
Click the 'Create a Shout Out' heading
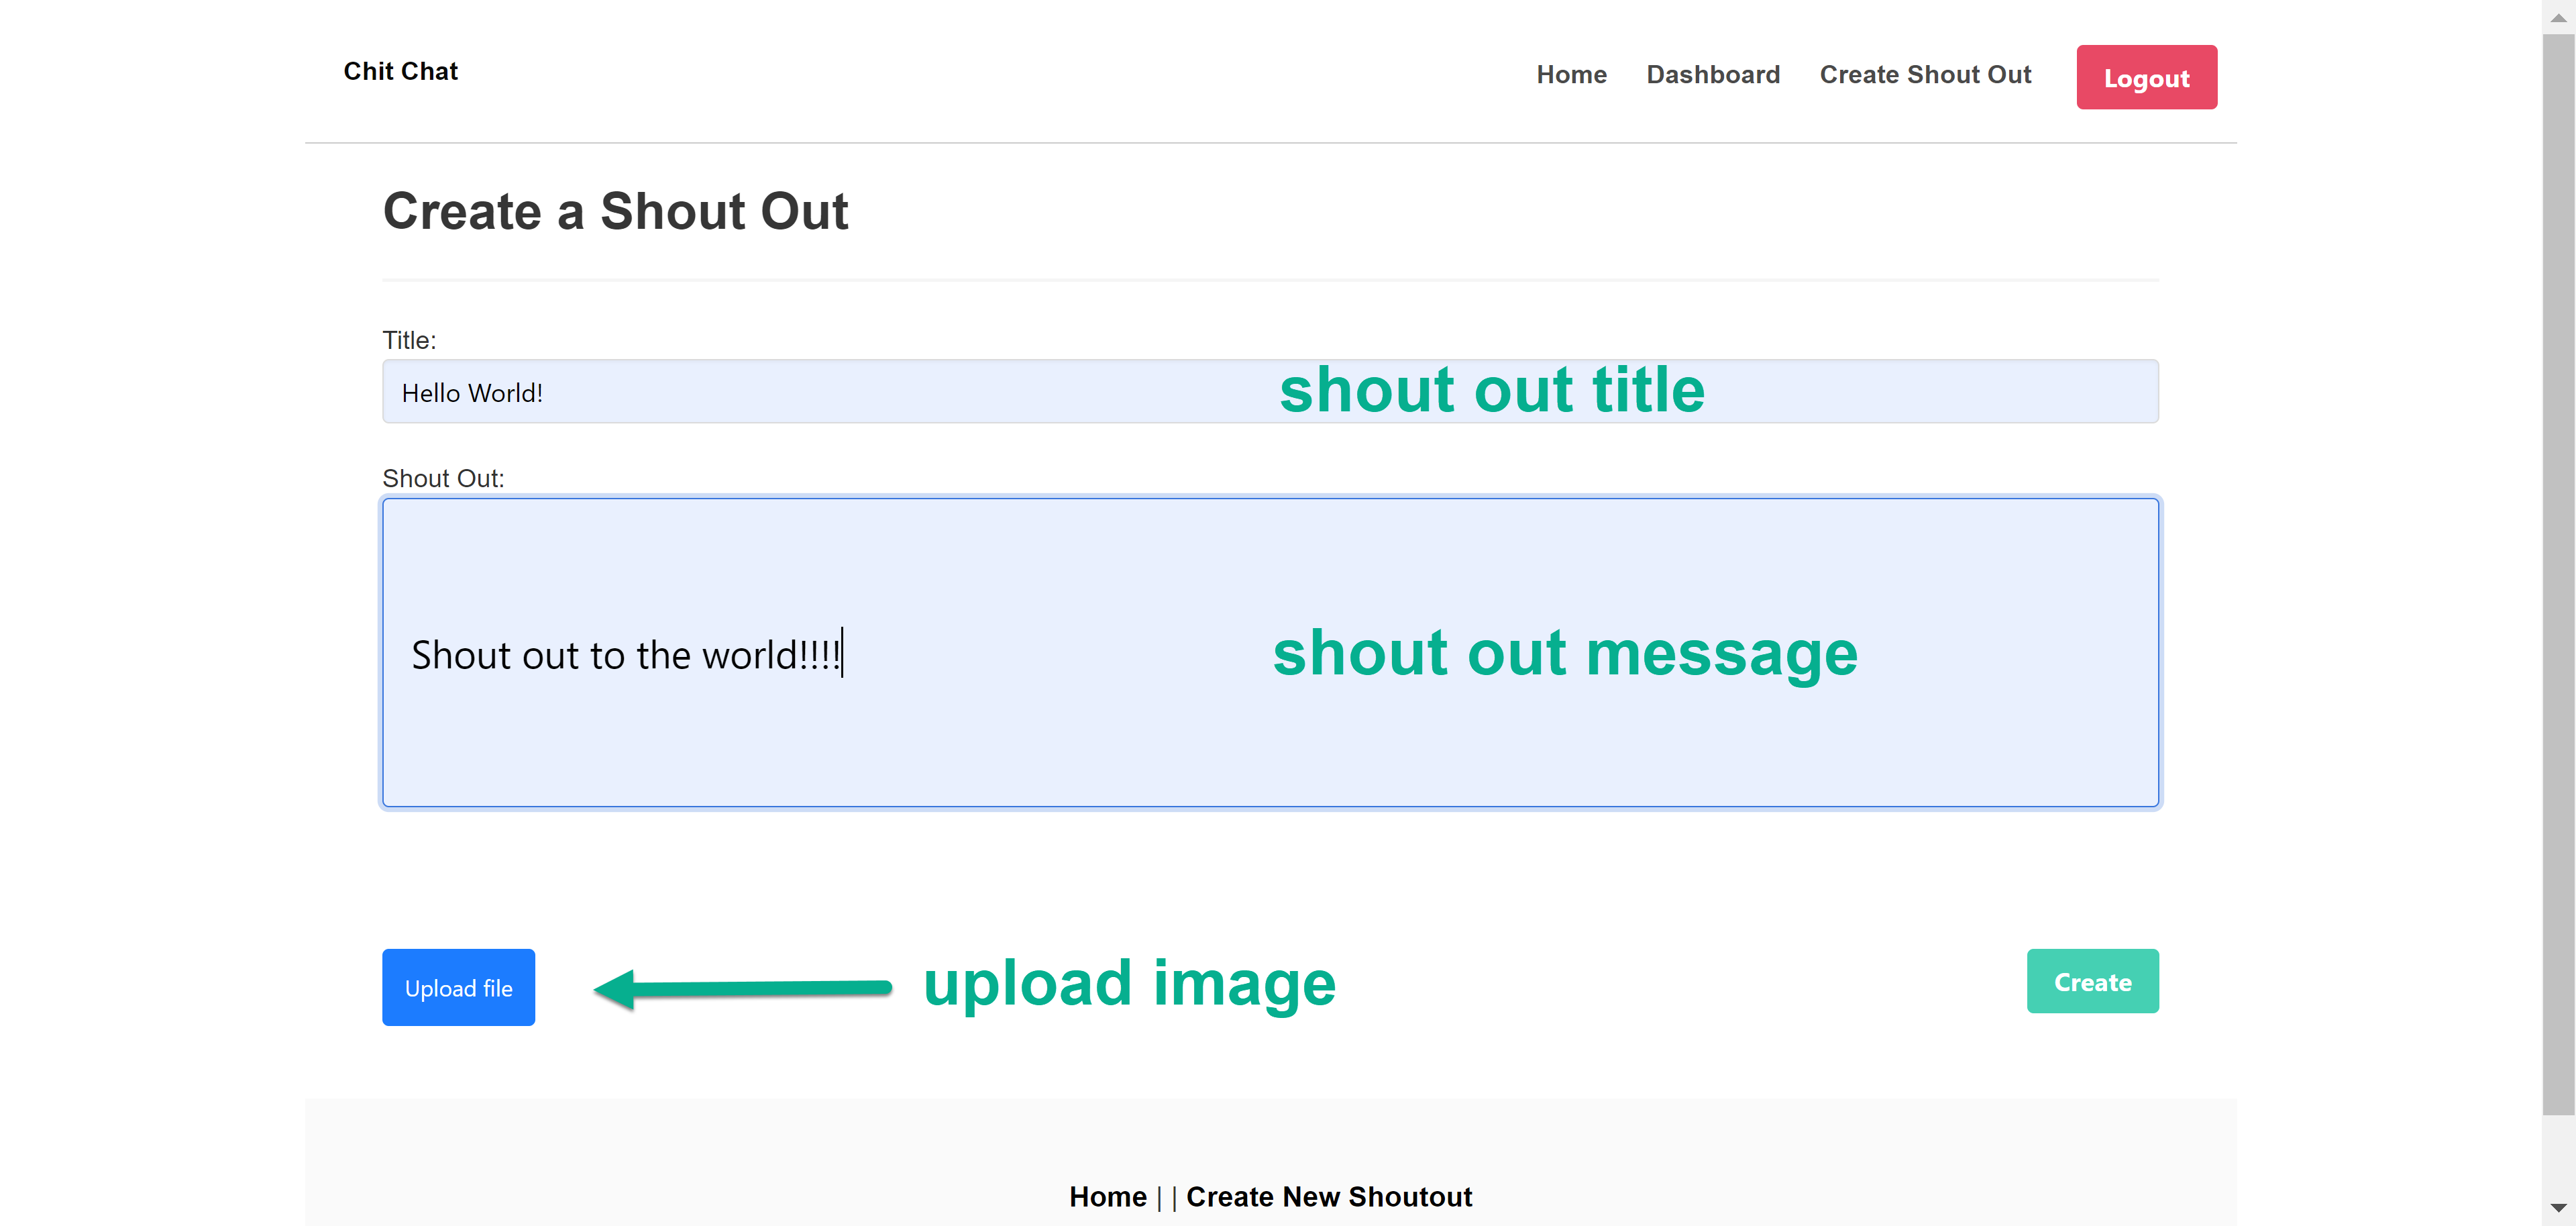point(615,211)
